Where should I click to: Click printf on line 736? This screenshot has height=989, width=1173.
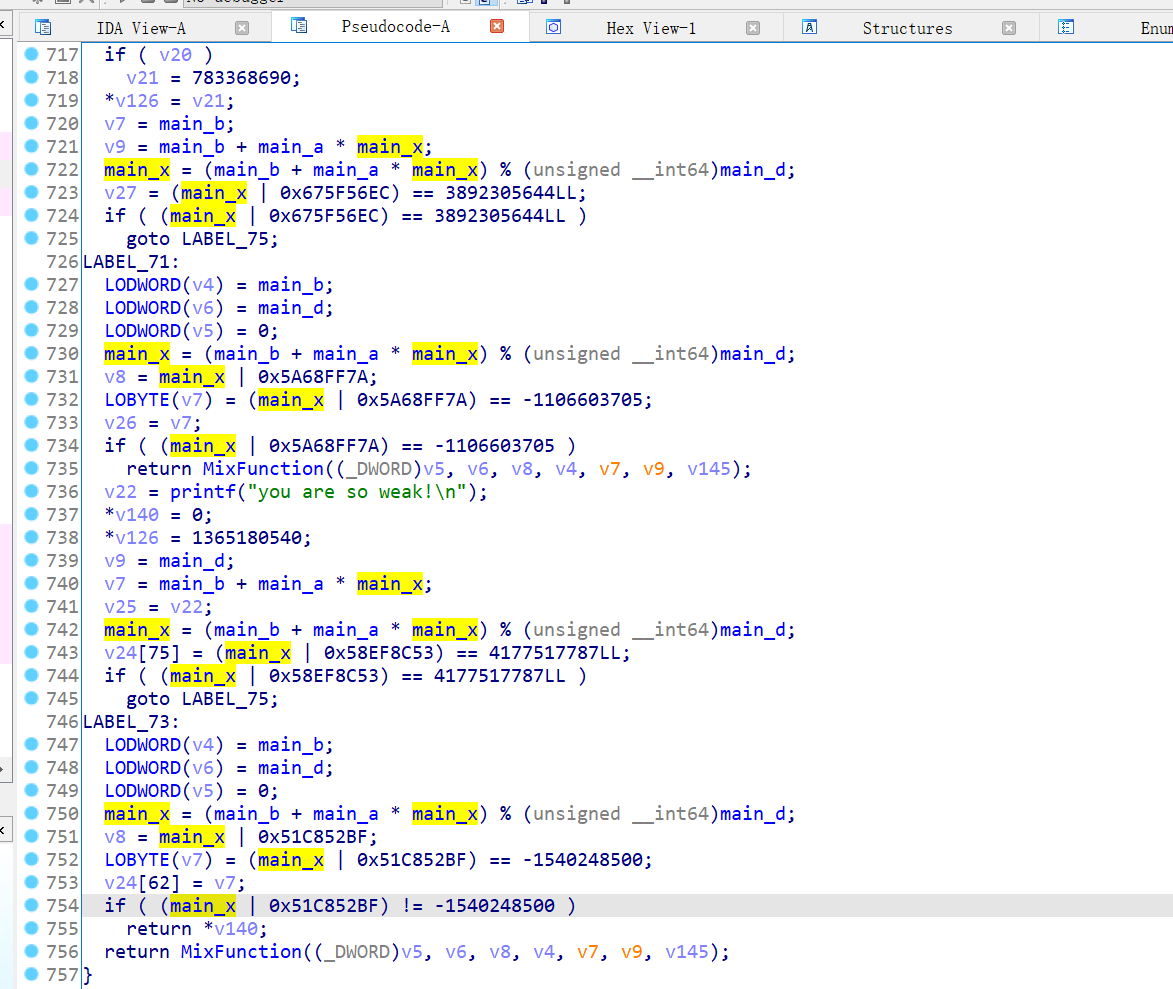(x=203, y=492)
